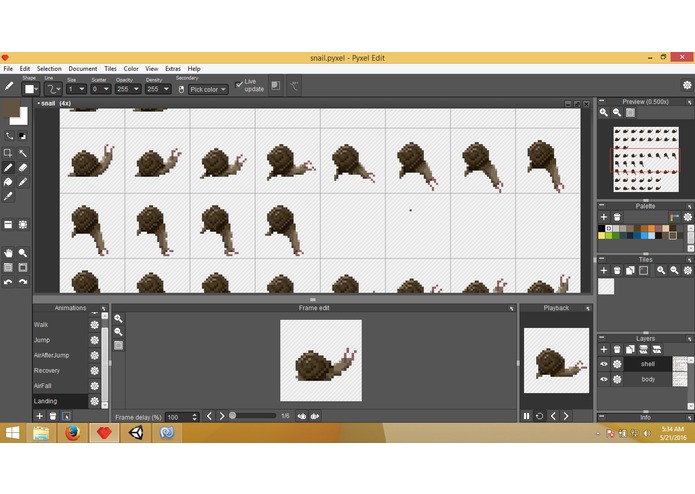Open the Density value dropdown
The image size is (695, 494).
pyautogui.click(x=158, y=89)
